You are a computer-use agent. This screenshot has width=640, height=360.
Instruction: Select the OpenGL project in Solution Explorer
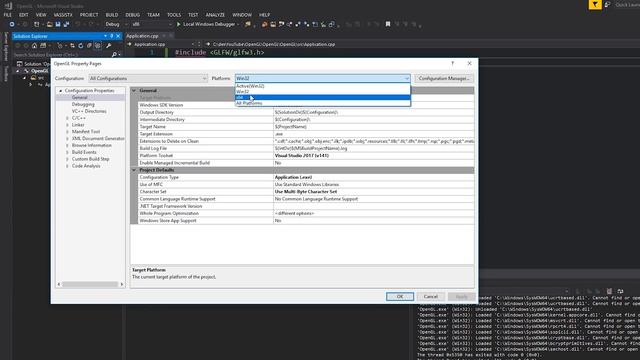[40, 71]
